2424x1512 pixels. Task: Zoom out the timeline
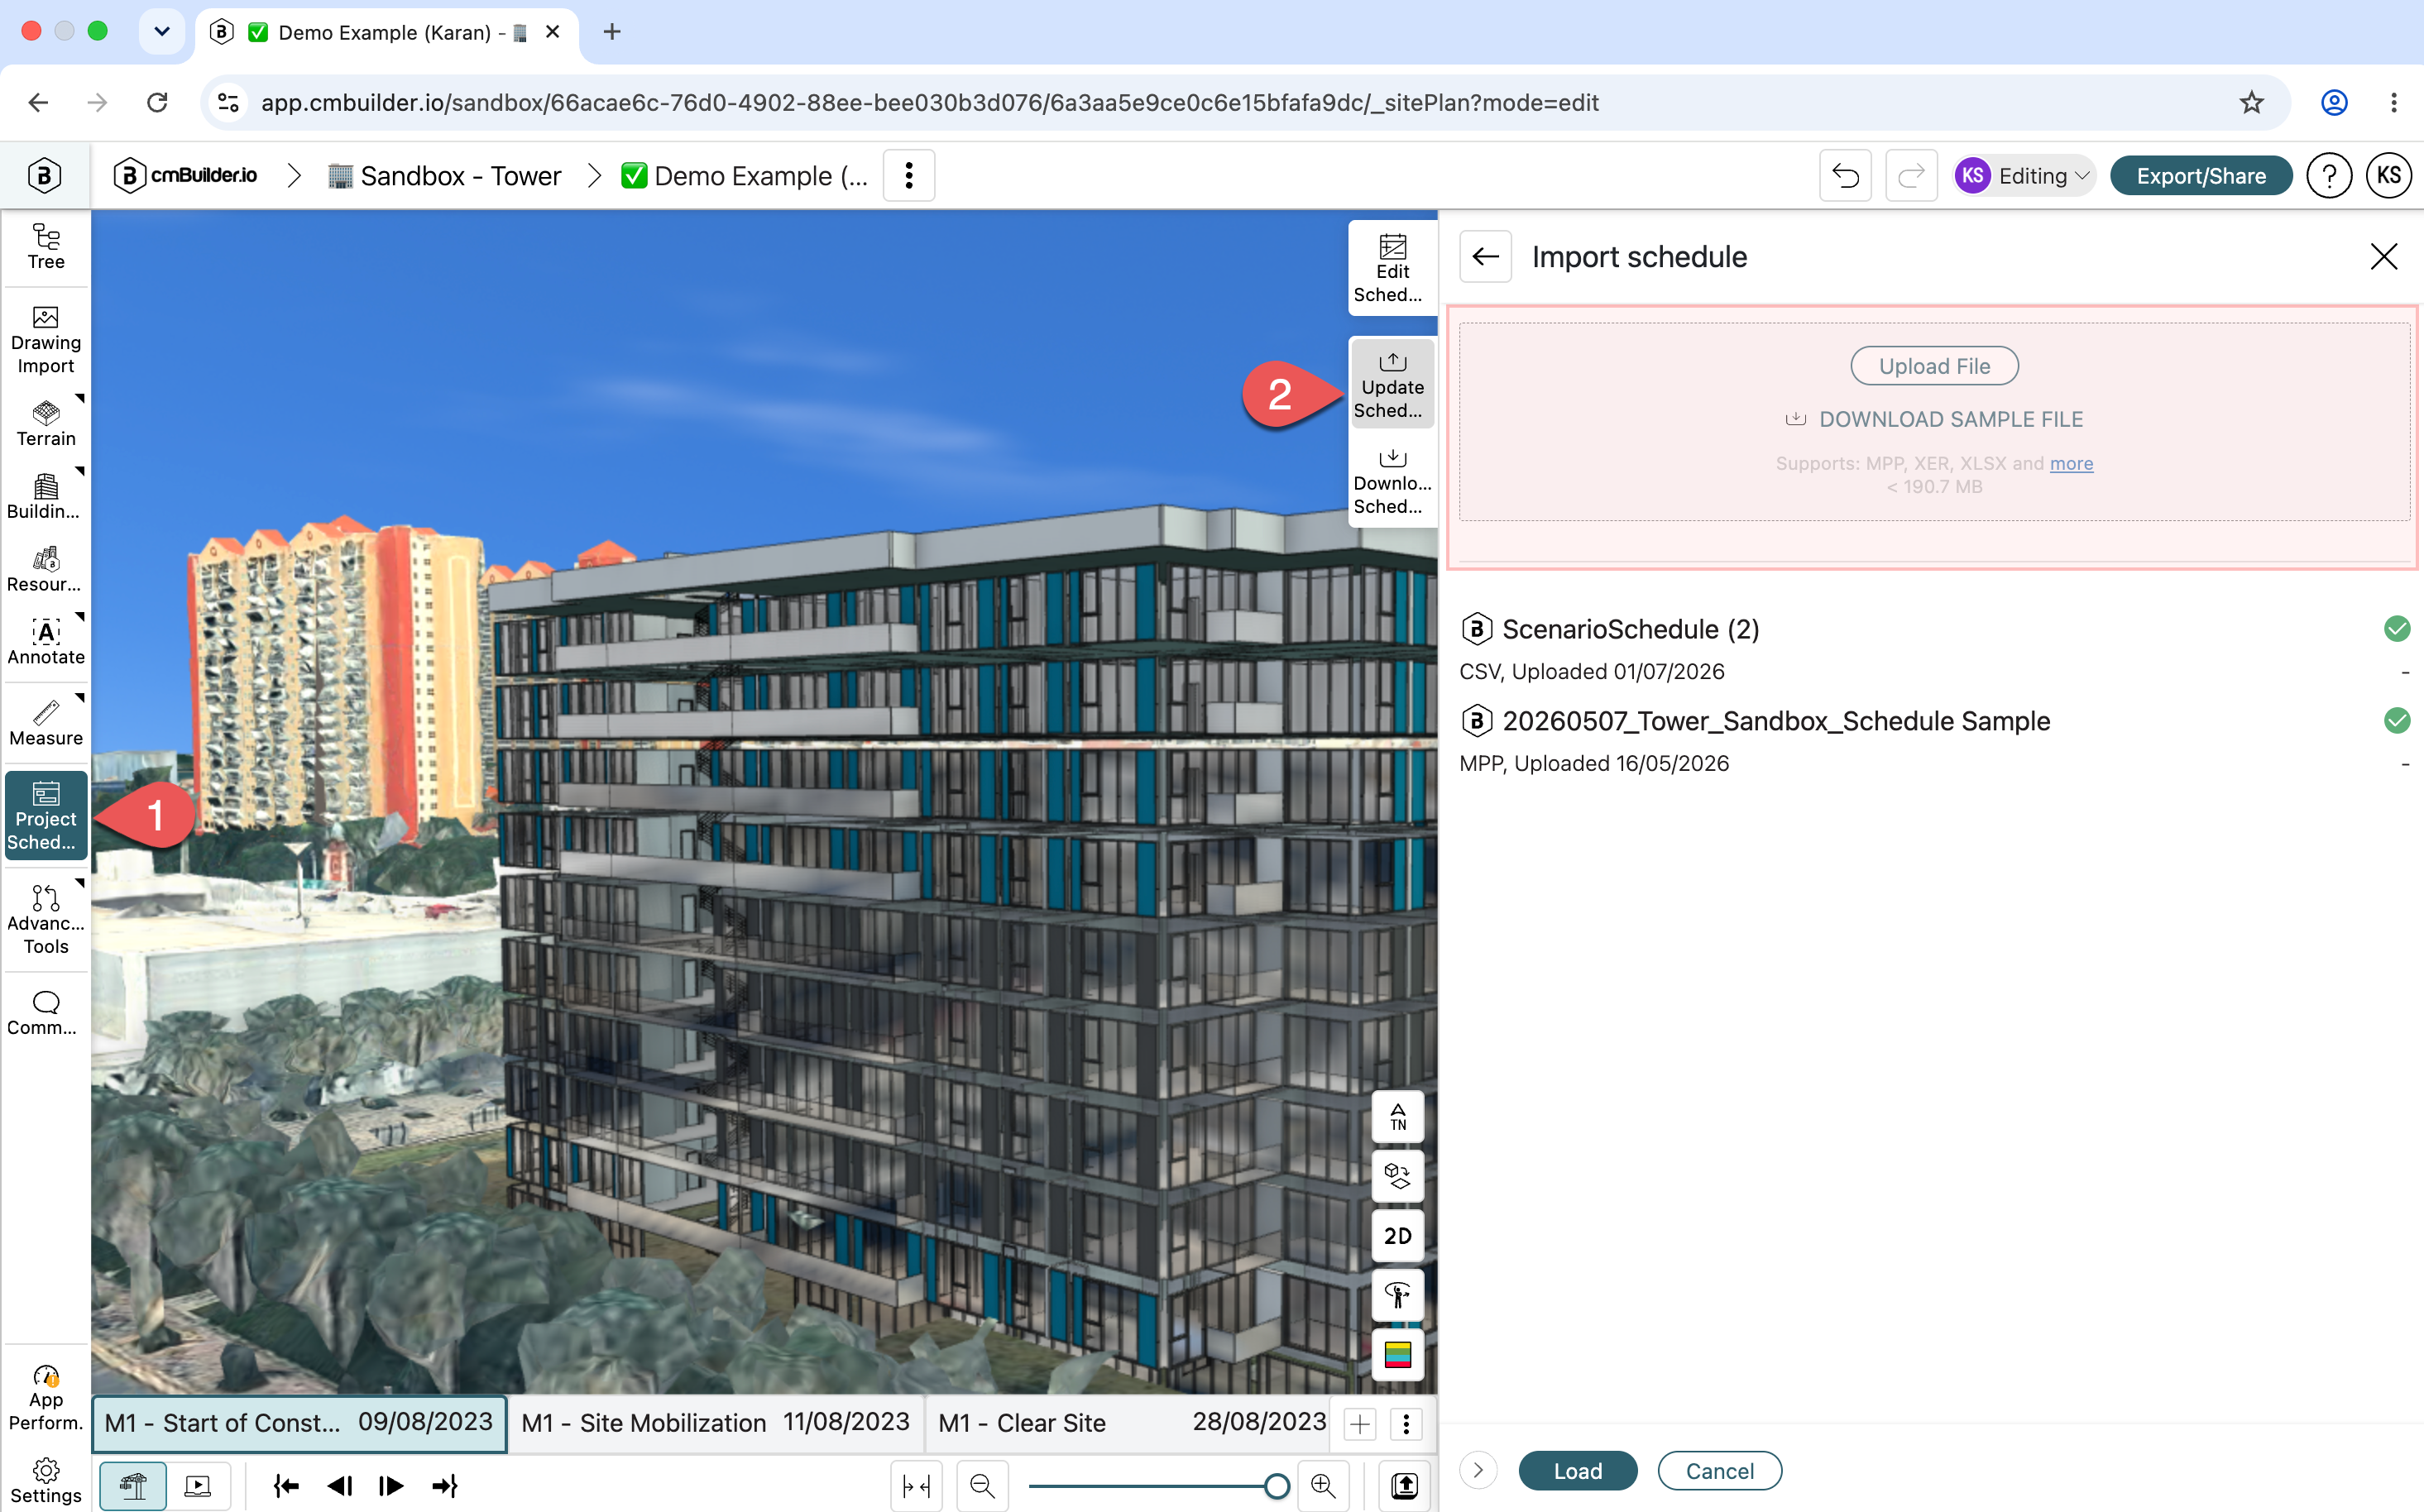tap(982, 1486)
